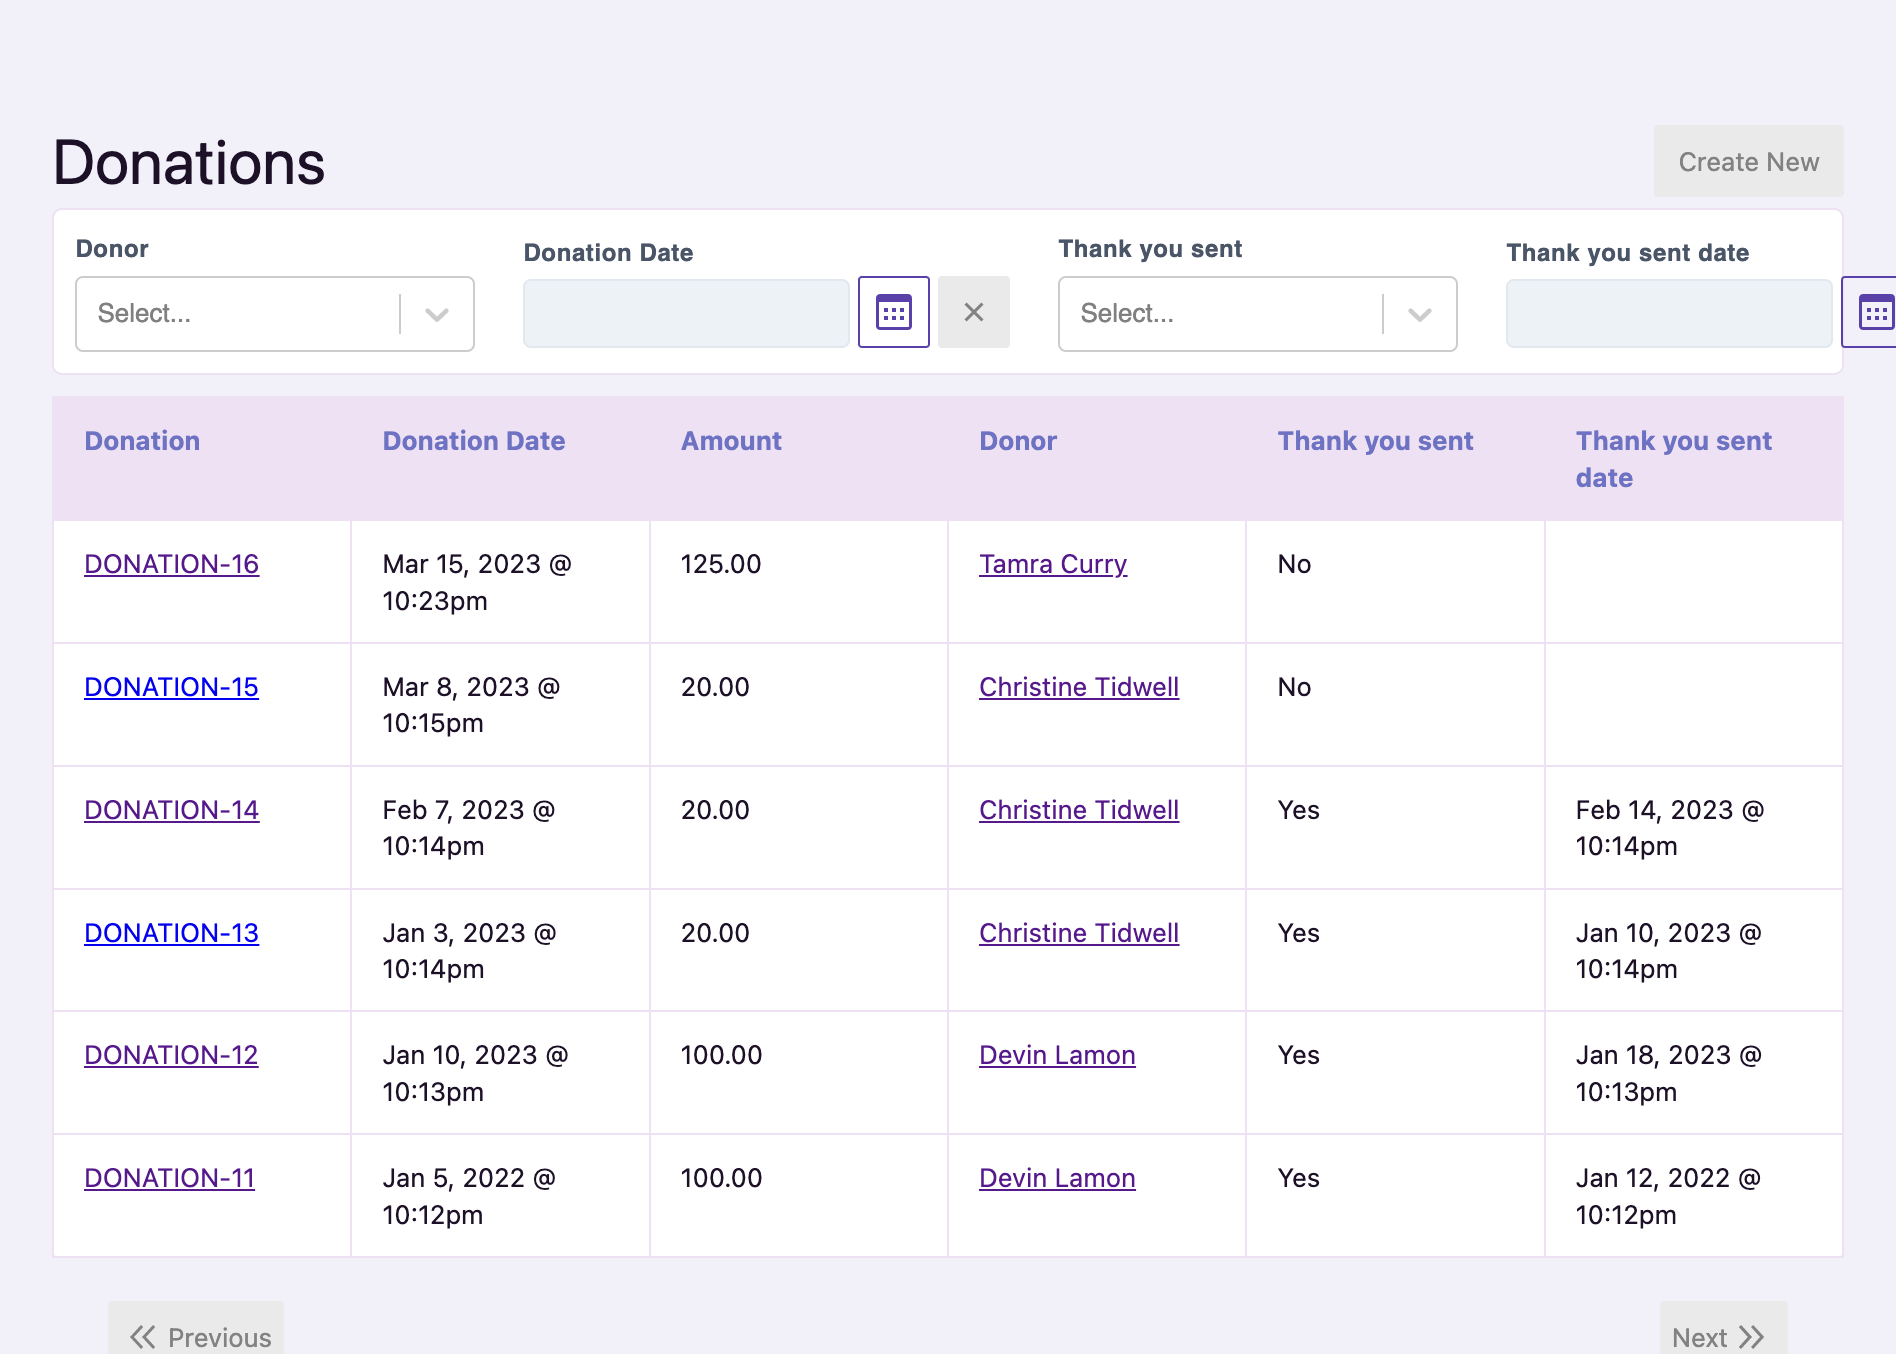Open the DONATION-16 record

coord(171,564)
